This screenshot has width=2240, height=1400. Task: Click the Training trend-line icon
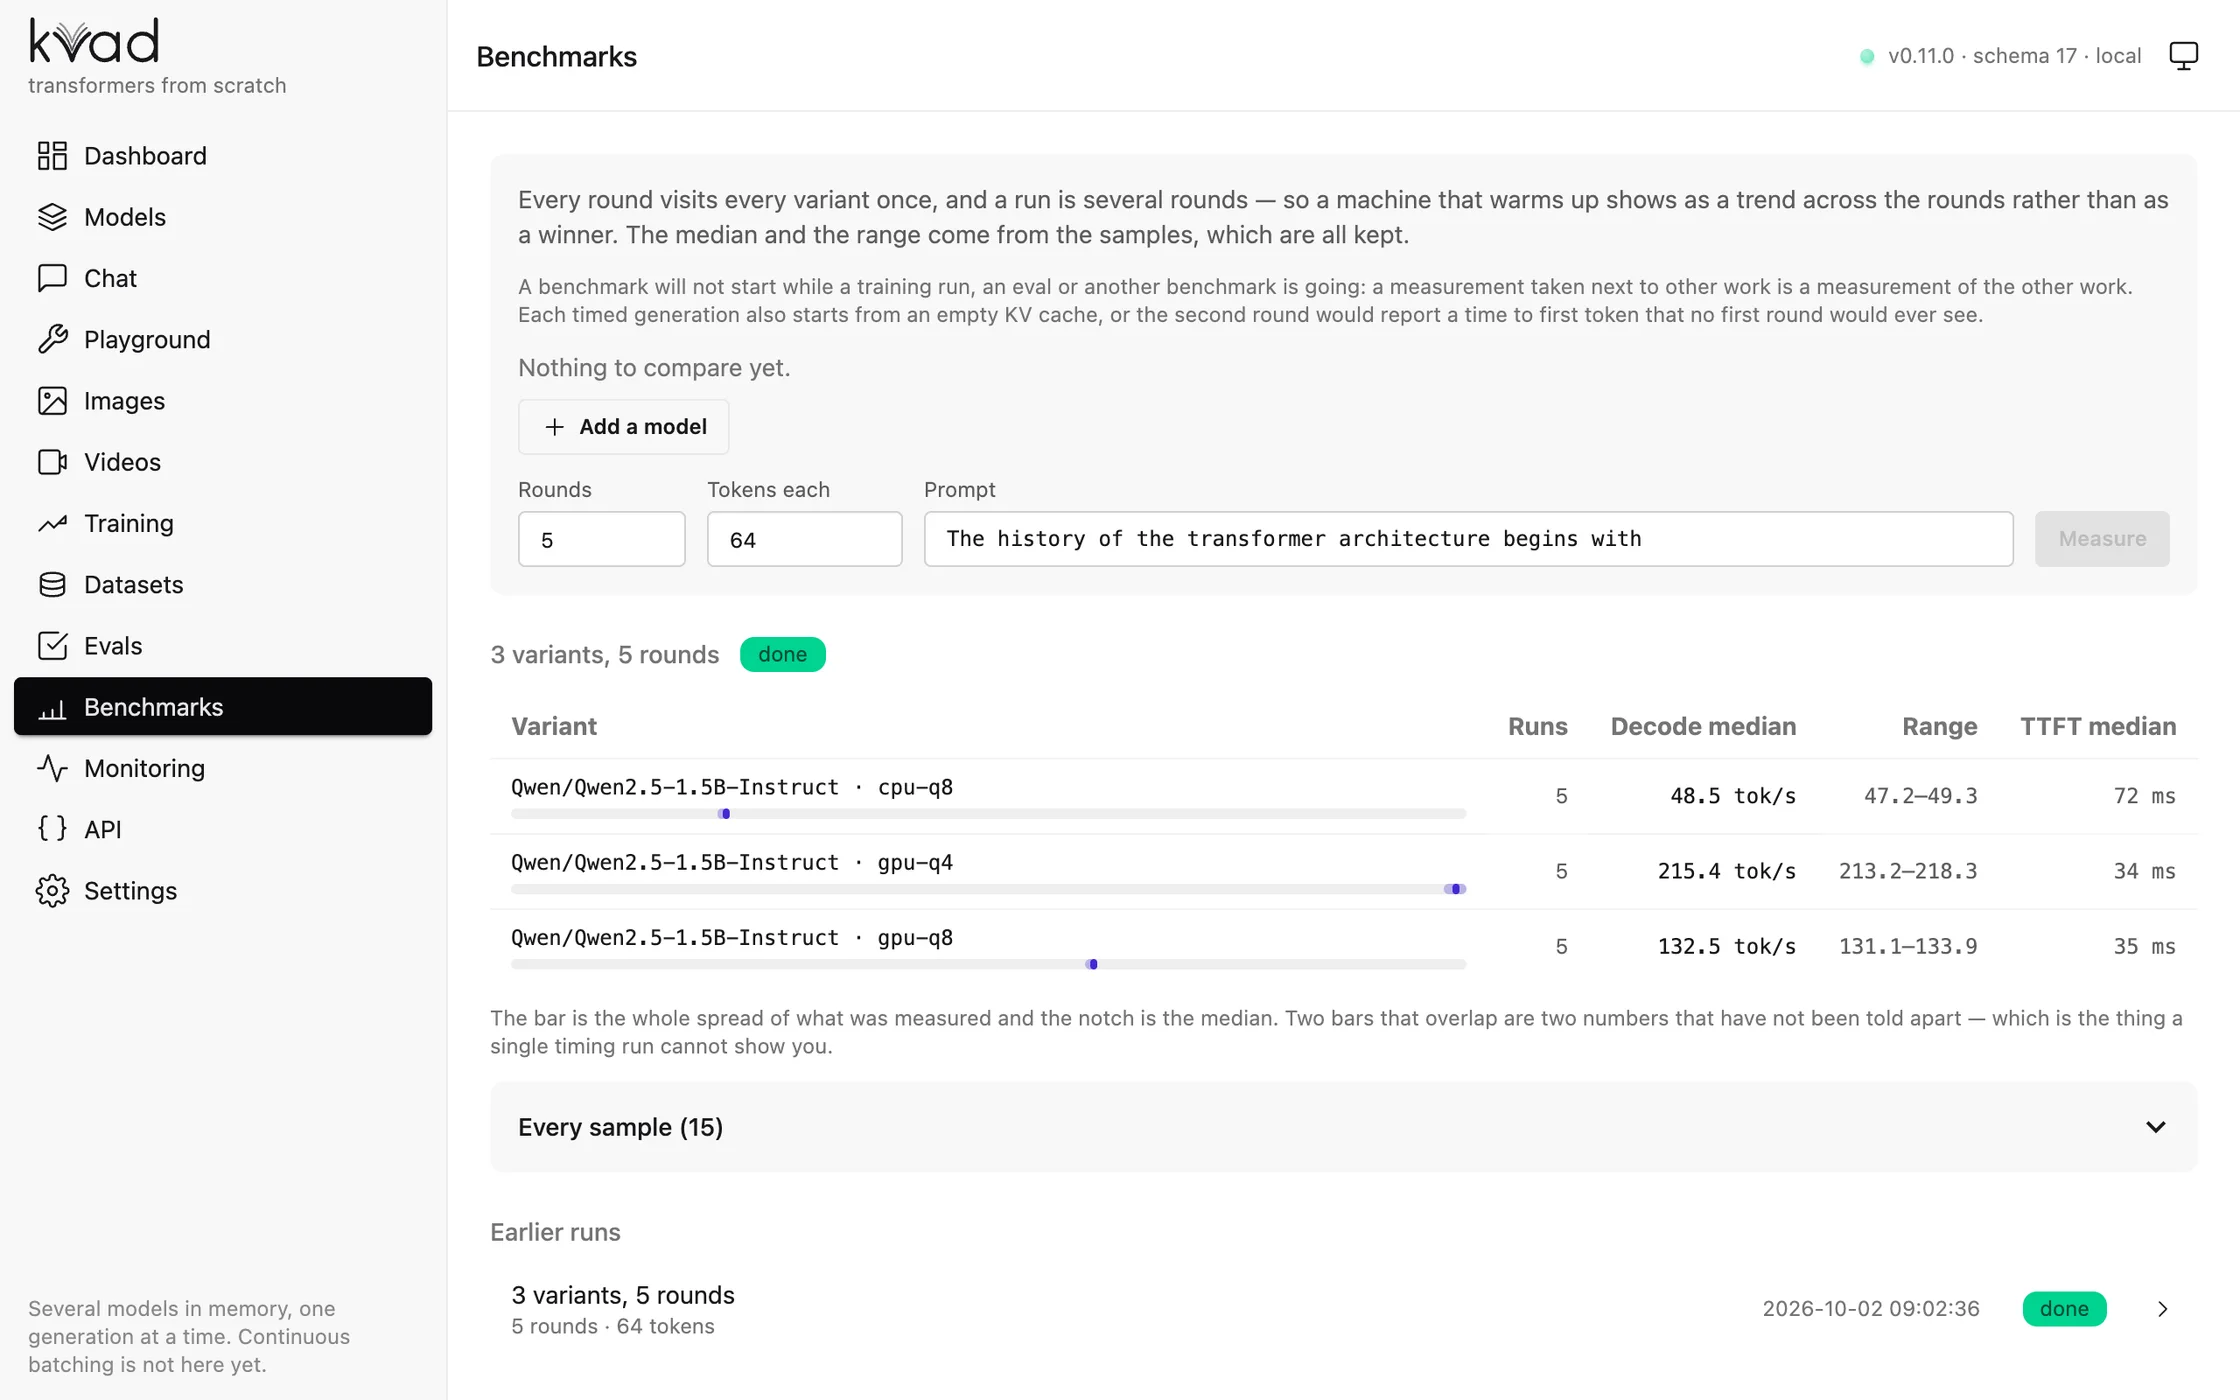pos(52,523)
